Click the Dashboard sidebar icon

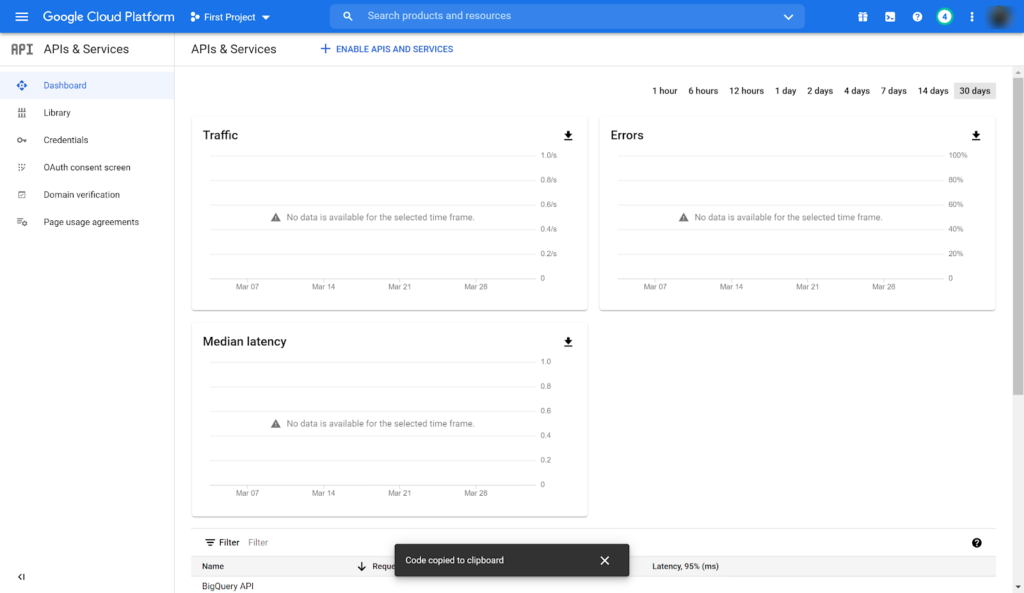click(x=22, y=86)
